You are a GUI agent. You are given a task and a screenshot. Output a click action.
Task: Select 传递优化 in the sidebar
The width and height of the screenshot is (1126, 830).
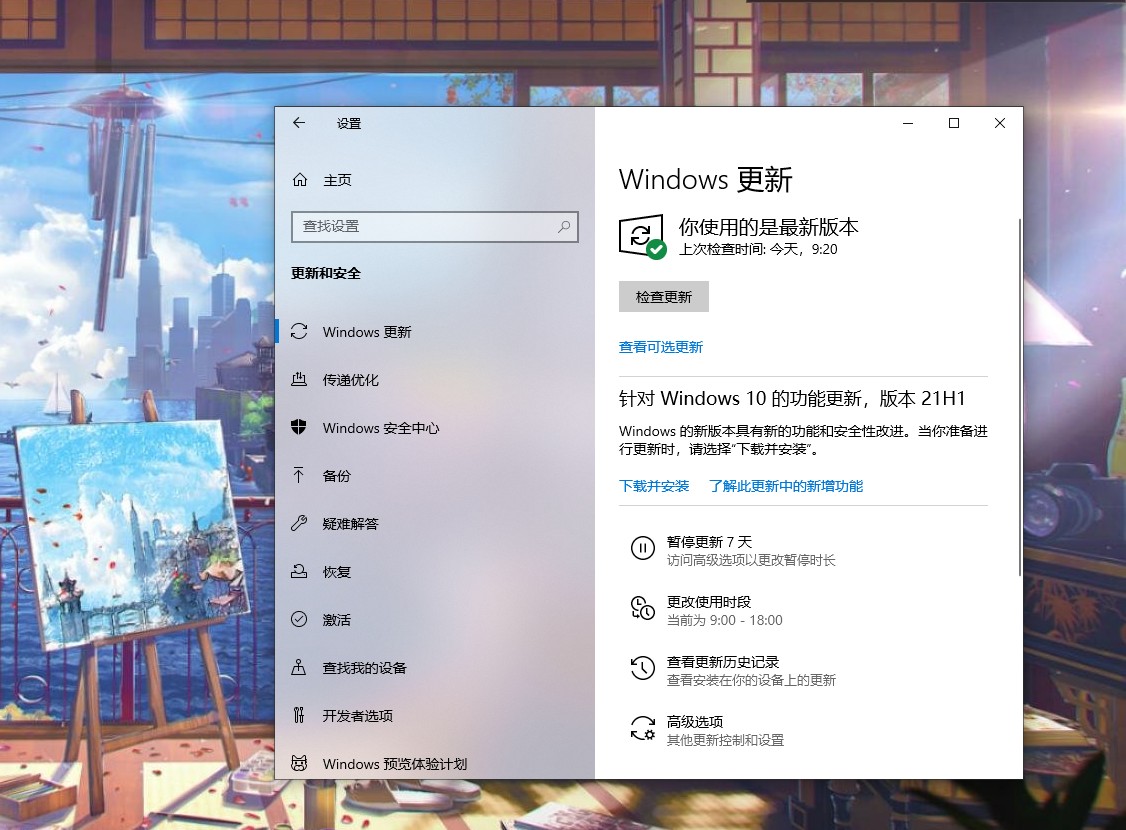coord(434,380)
